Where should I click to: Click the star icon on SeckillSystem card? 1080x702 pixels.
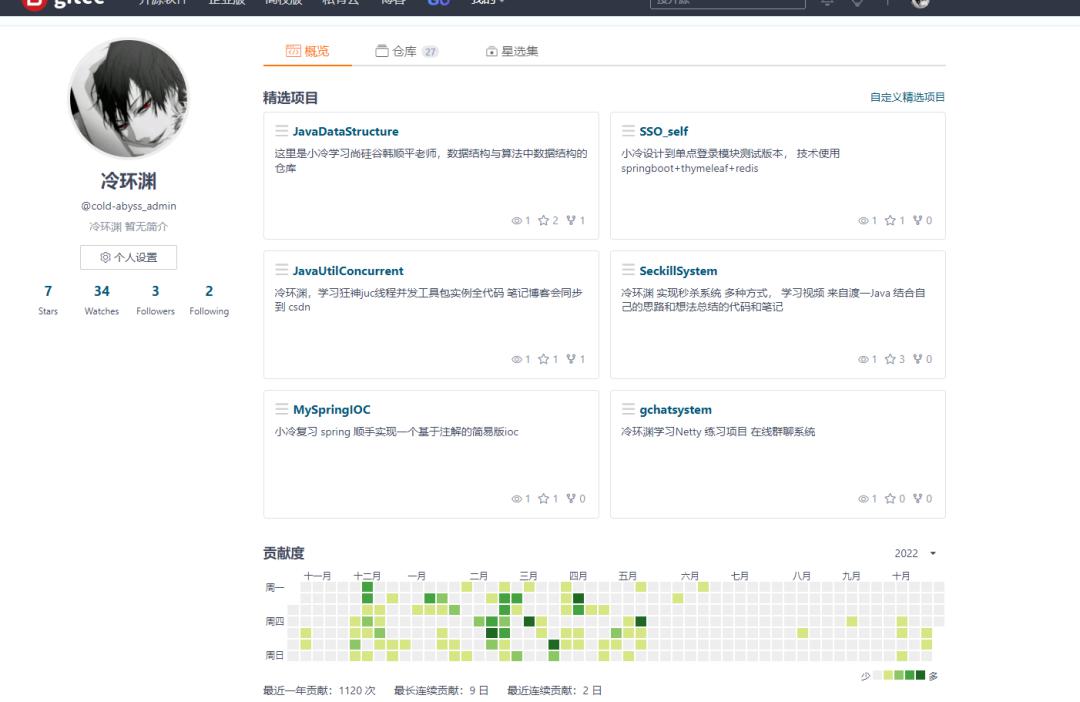pyautogui.click(x=890, y=359)
